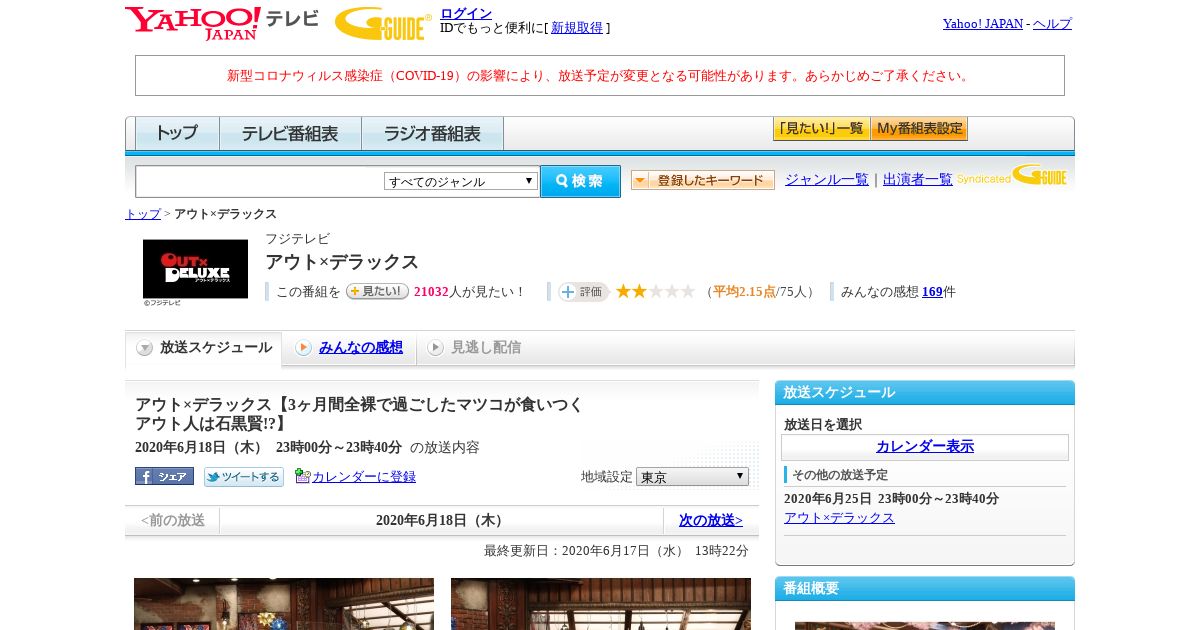Open the テレビ番組表 navigation tab

pyautogui.click(x=290, y=133)
